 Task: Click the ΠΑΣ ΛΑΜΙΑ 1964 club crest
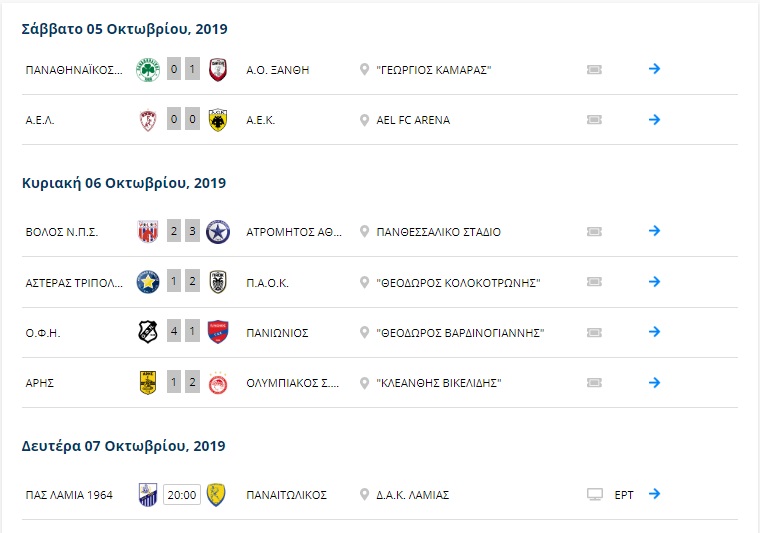[x=148, y=495]
